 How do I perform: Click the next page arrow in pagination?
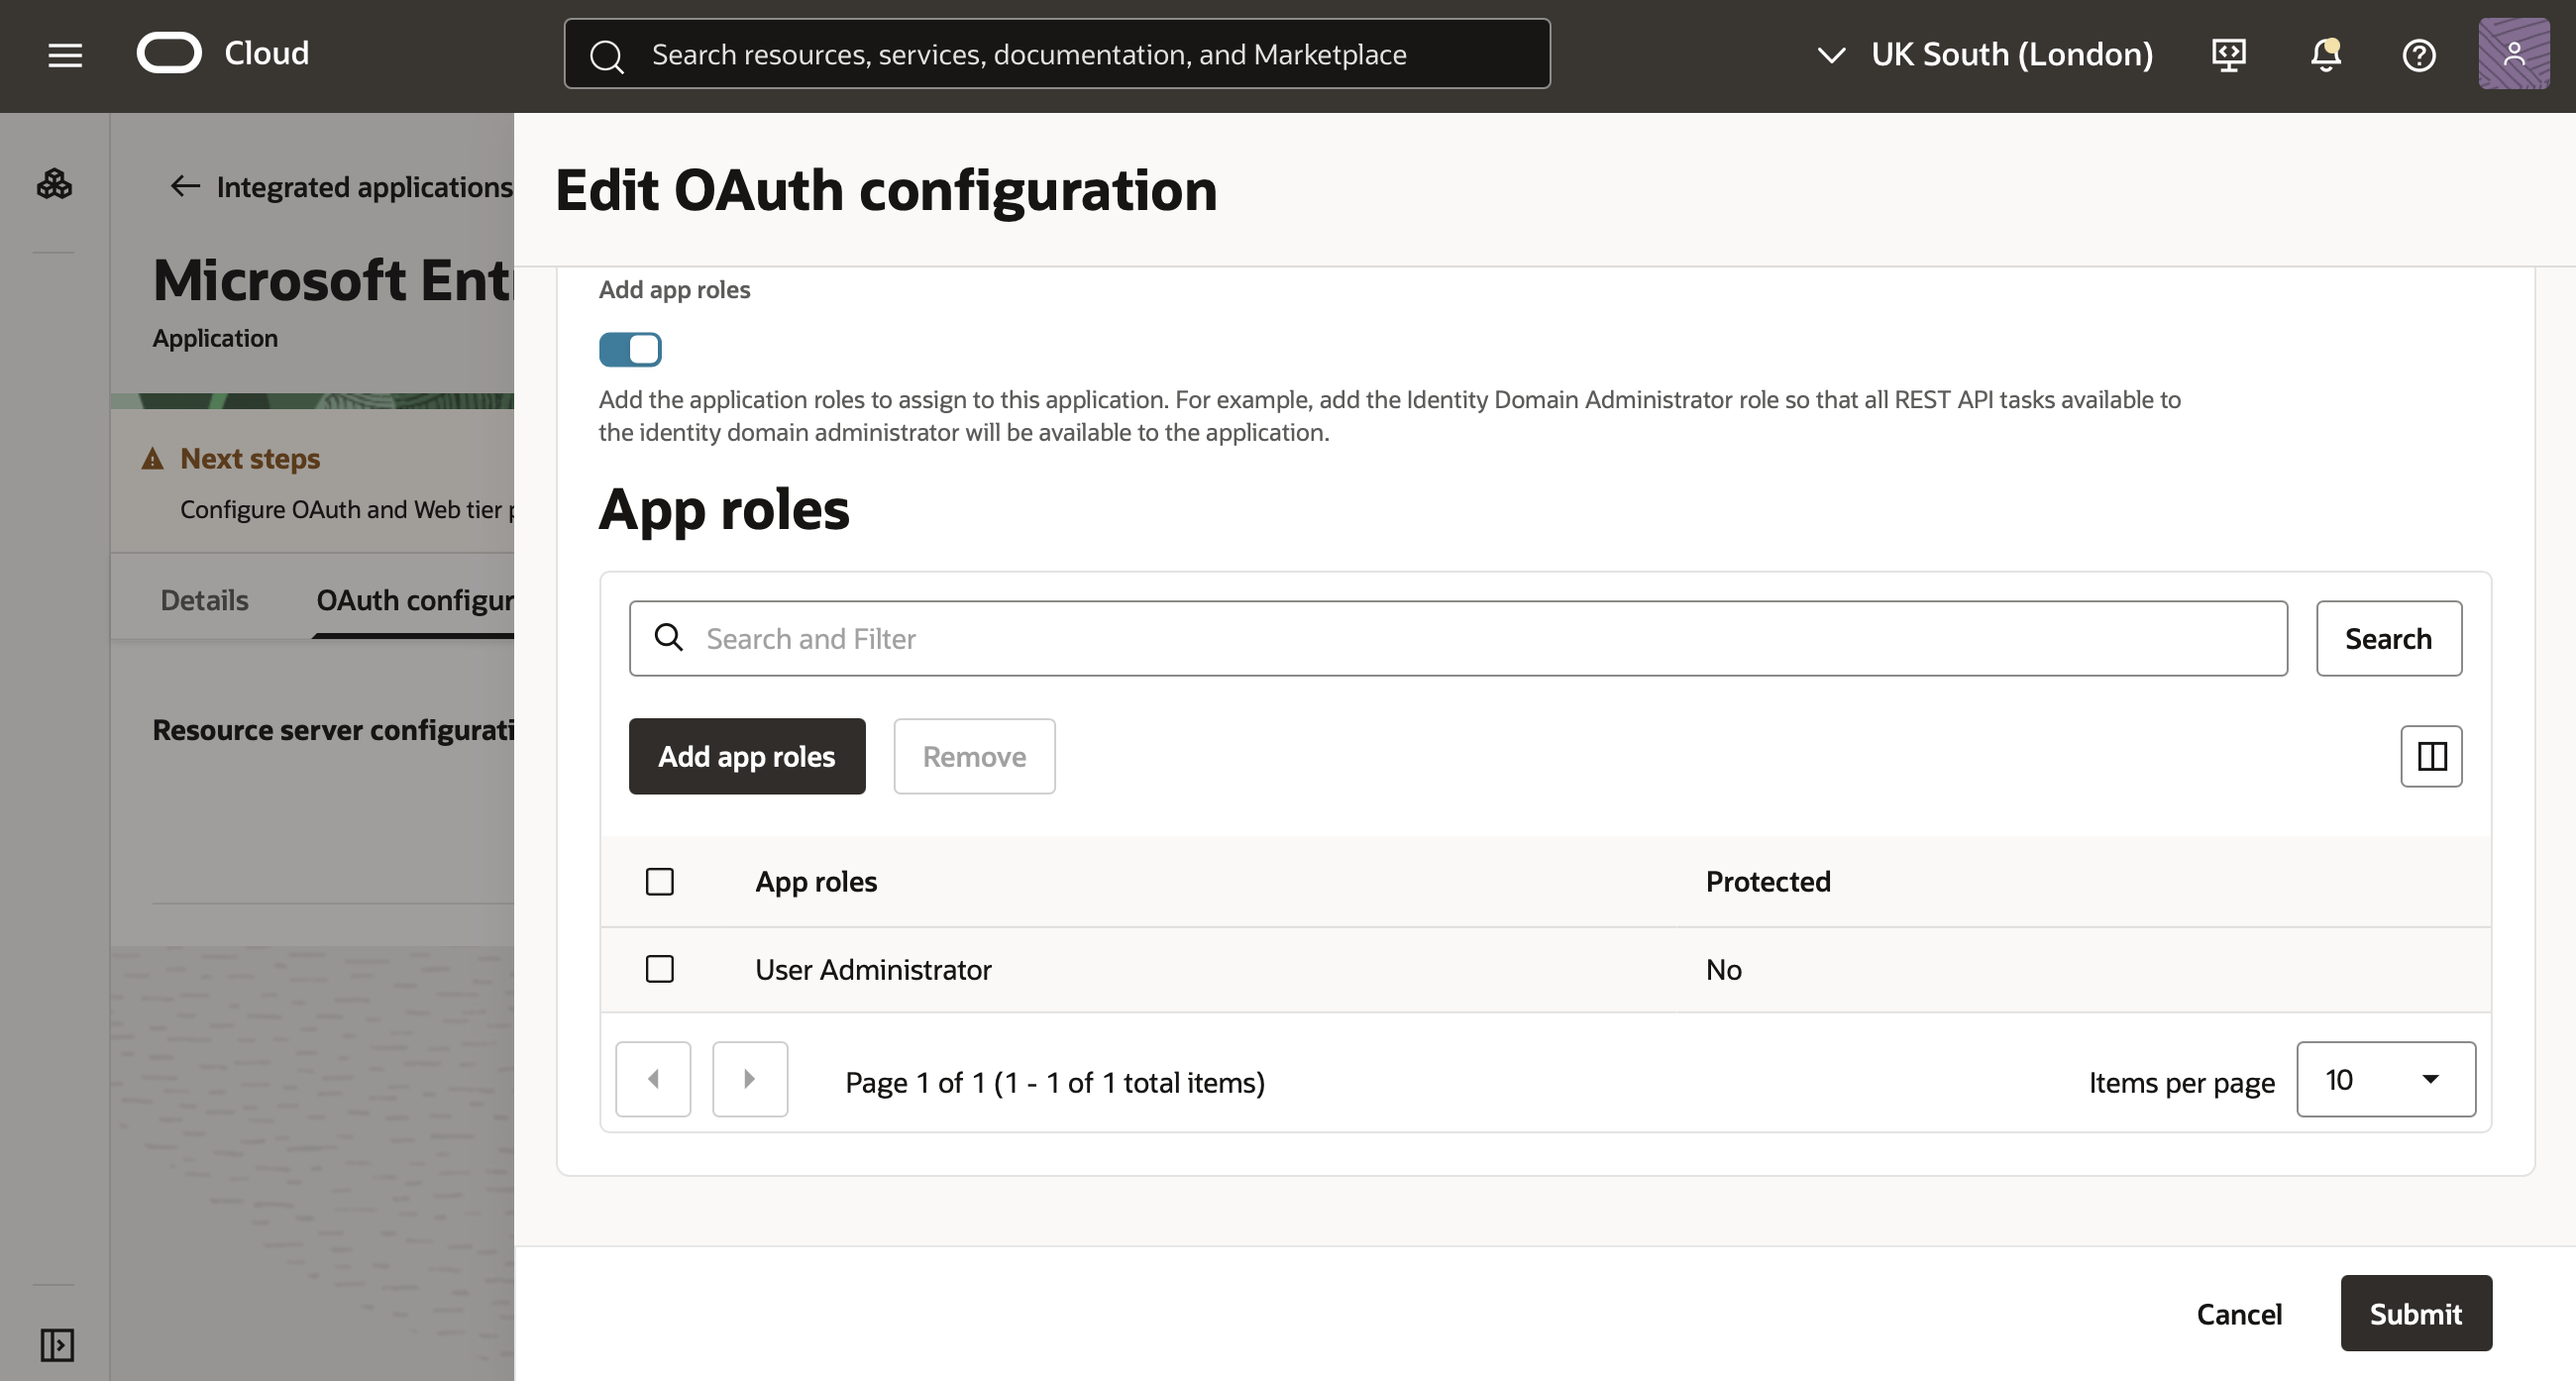pos(749,1079)
